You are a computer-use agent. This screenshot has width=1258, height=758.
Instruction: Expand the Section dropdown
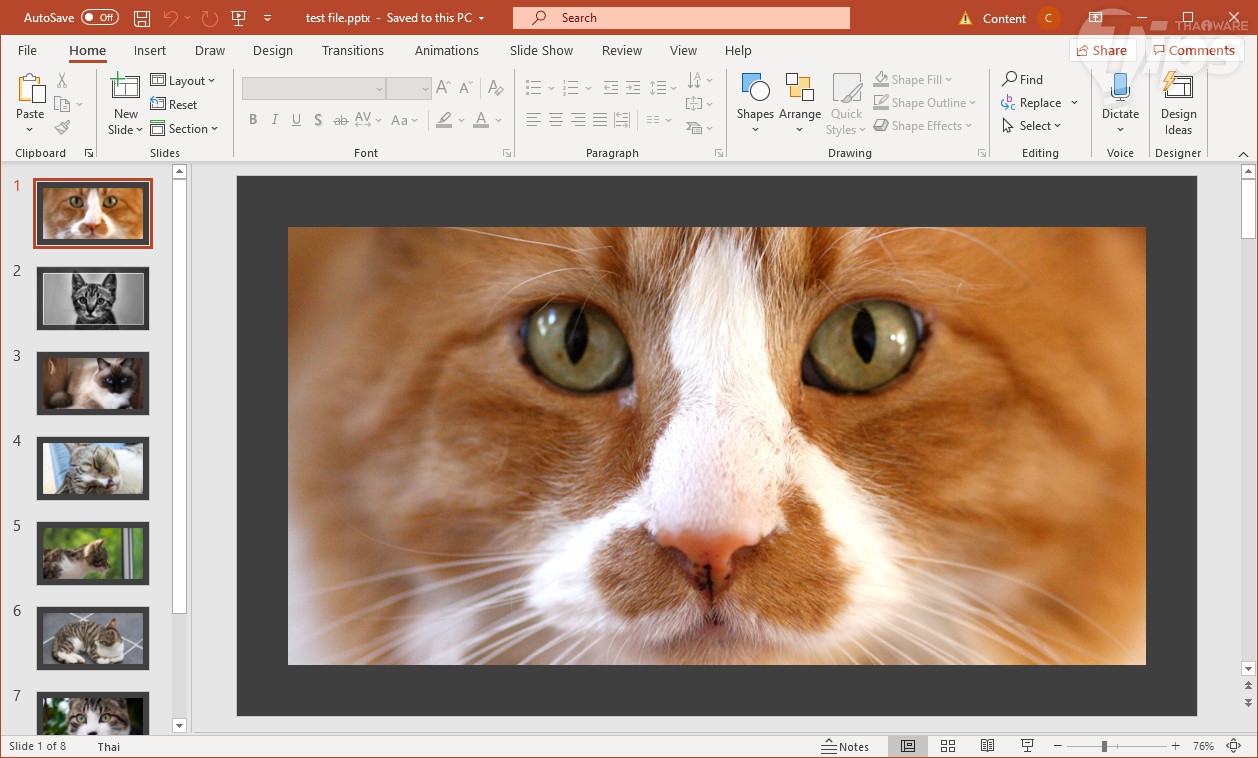point(185,129)
